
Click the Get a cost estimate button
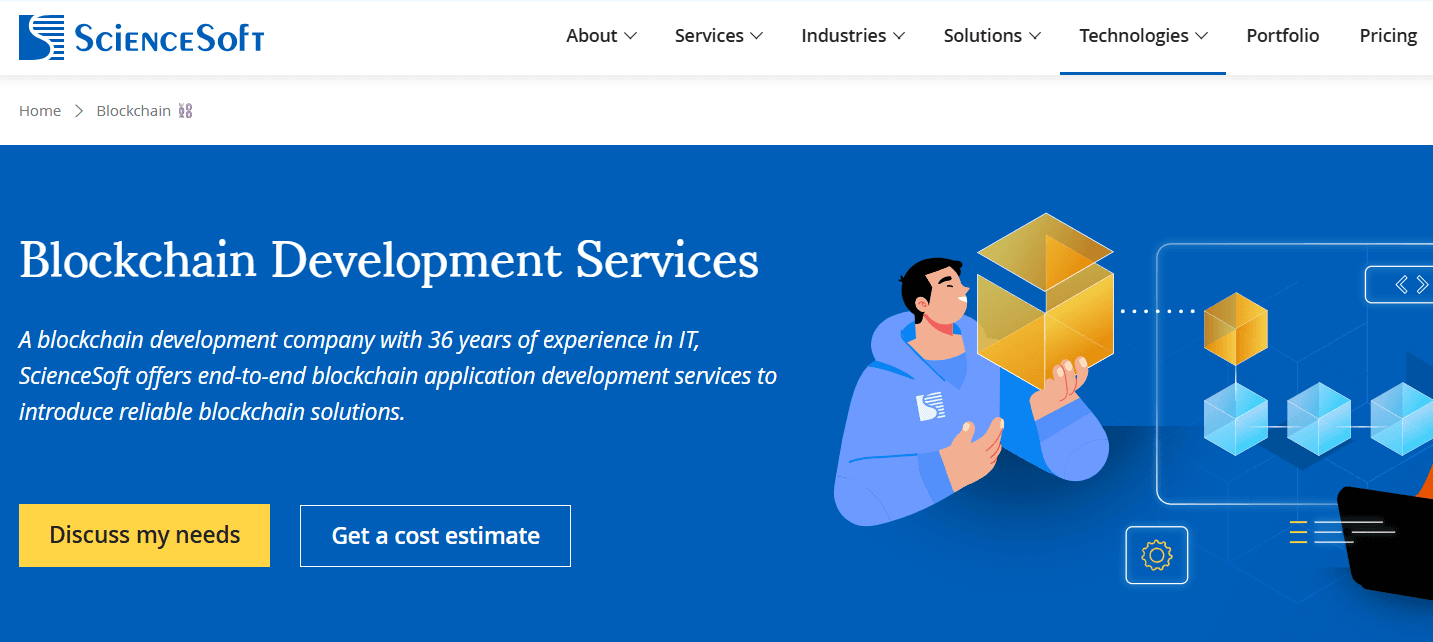[435, 536]
